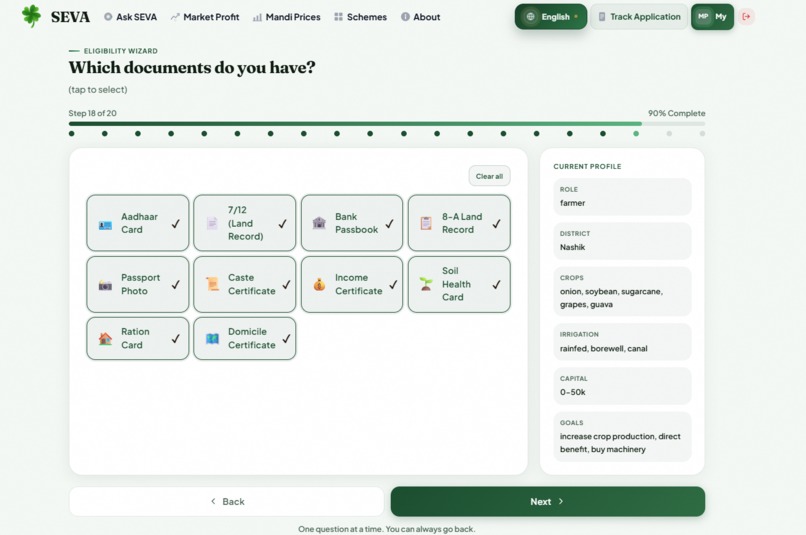Click the Aadhaar Card ID icon
The width and height of the screenshot is (806, 535).
(105, 225)
